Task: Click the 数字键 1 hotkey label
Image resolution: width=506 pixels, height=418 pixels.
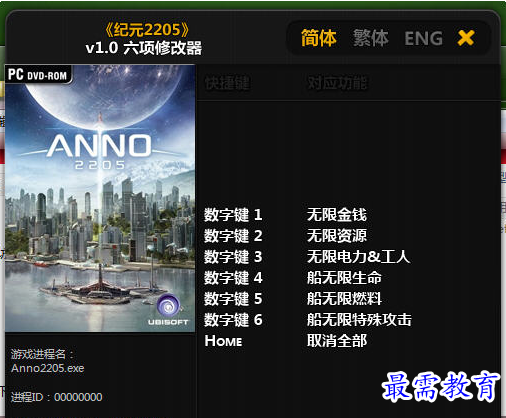Action: click(x=233, y=215)
